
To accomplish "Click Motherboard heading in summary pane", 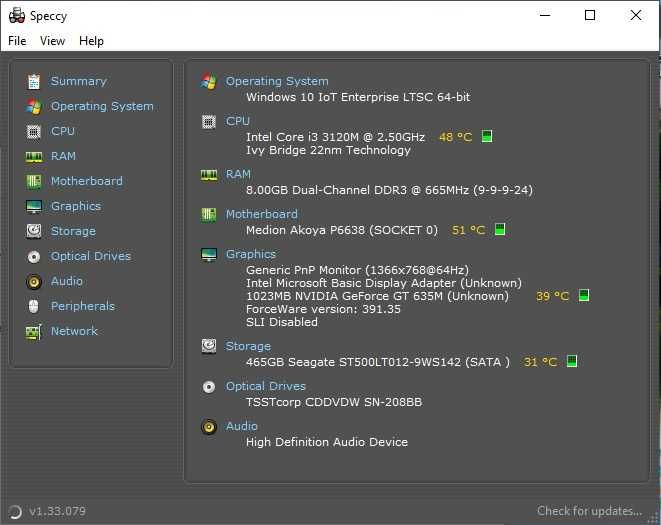I will [x=262, y=214].
